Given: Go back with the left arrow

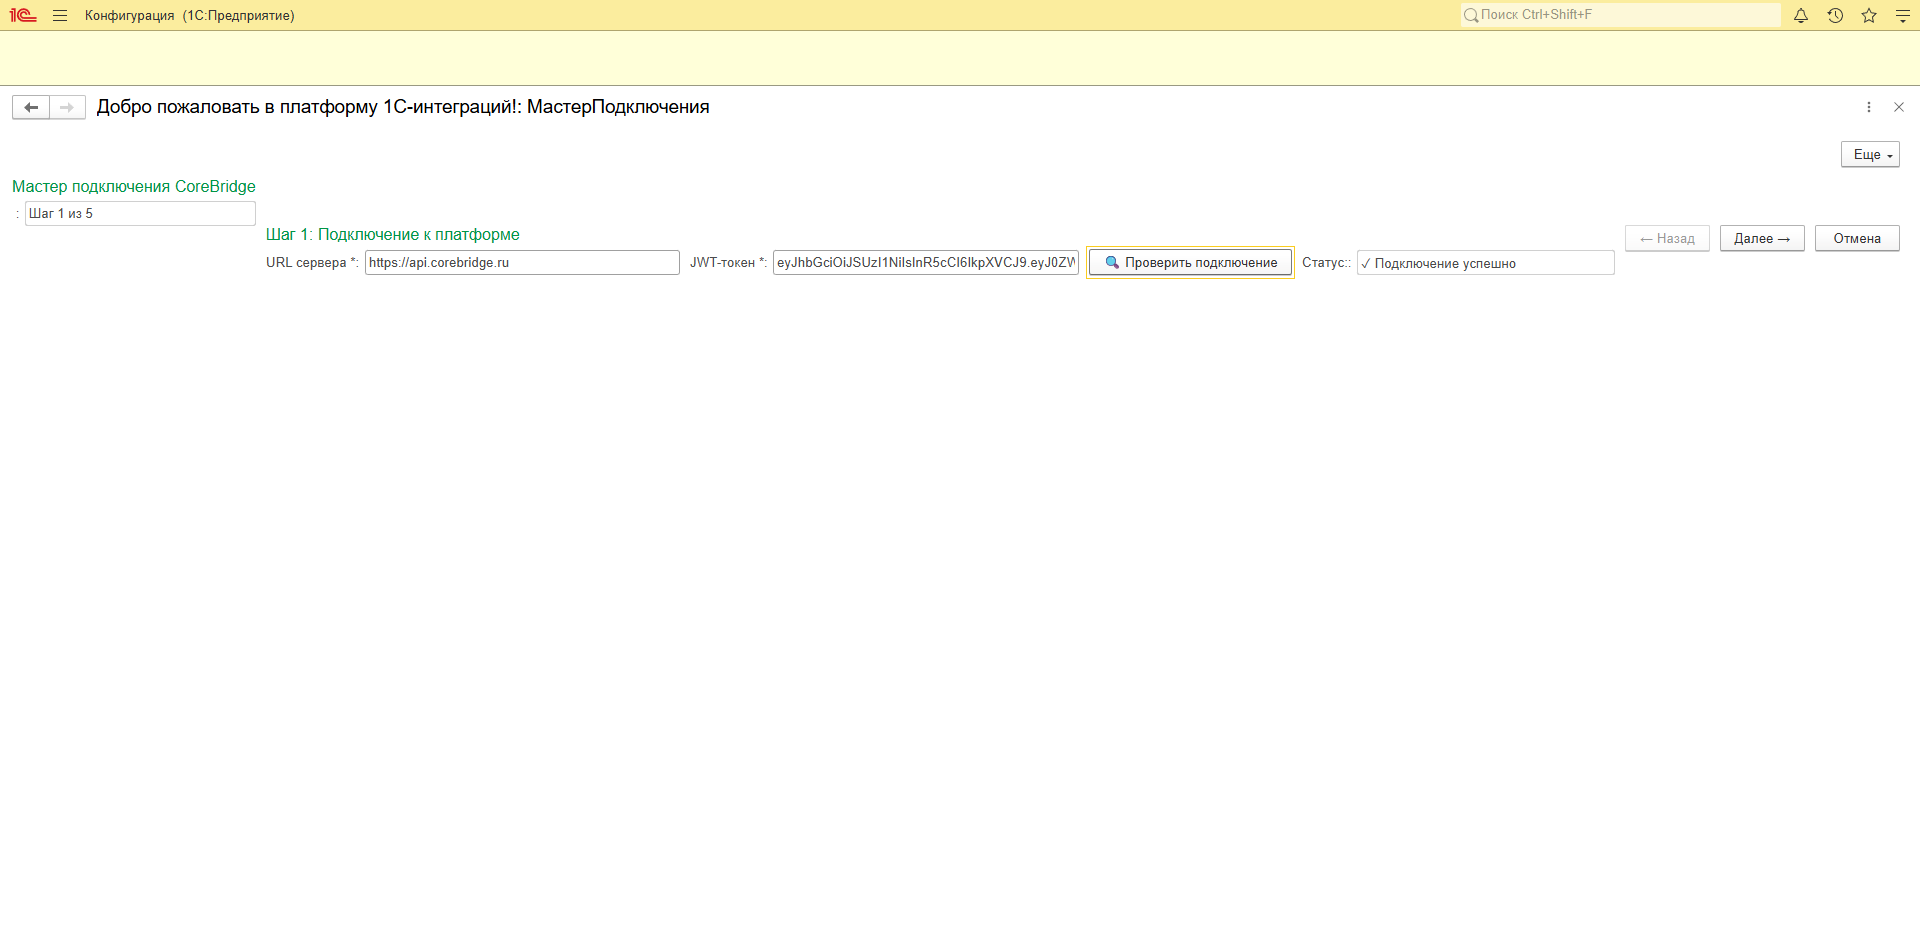Looking at the screenshot, I should 31,107.
